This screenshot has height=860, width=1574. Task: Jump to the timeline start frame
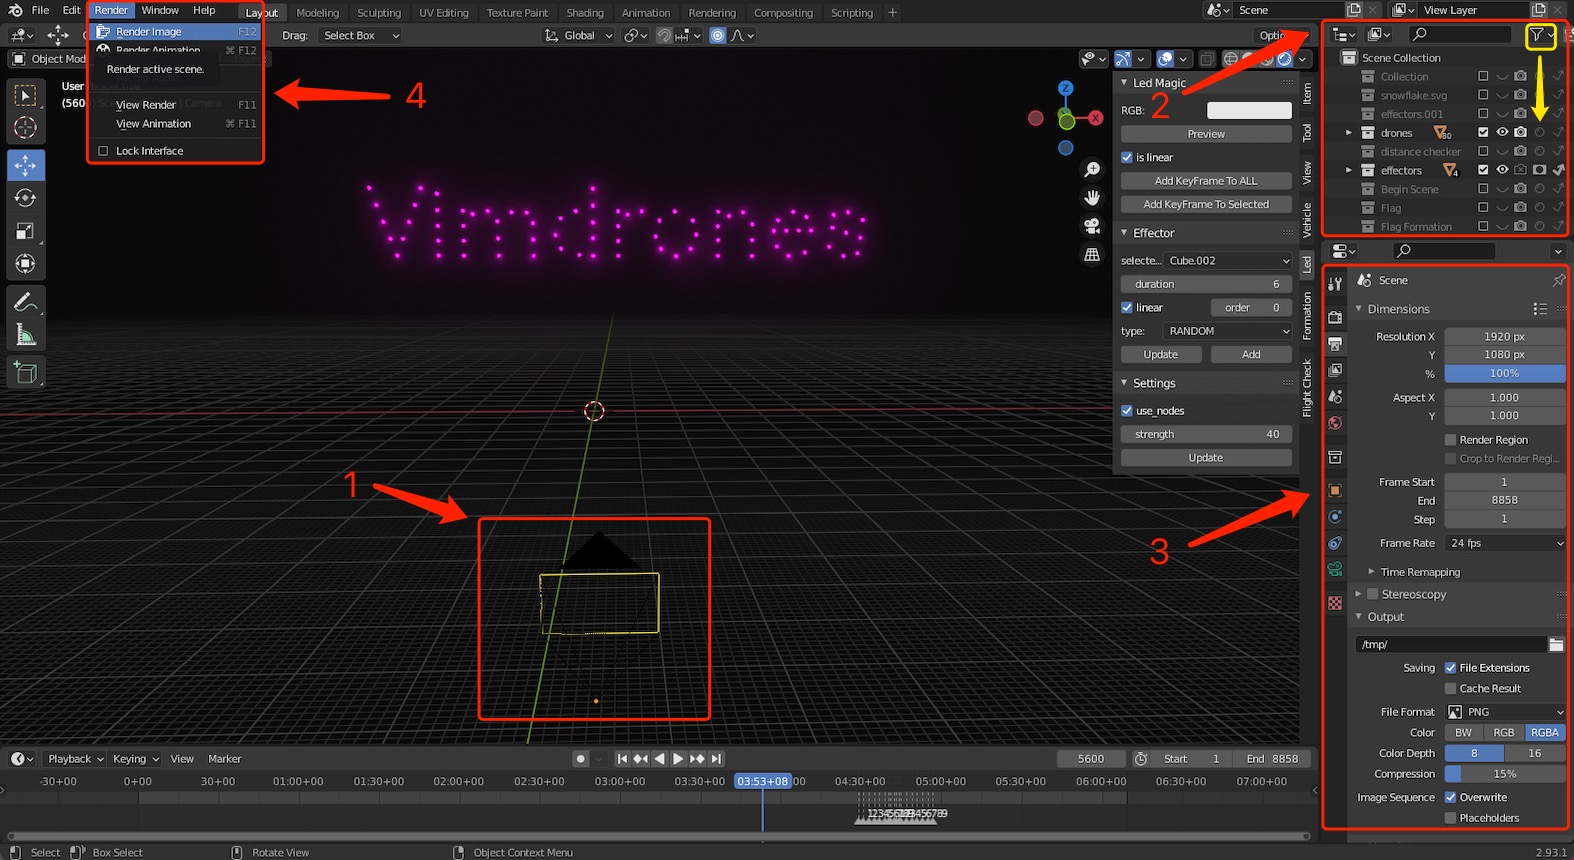click(x=622, y=759)
